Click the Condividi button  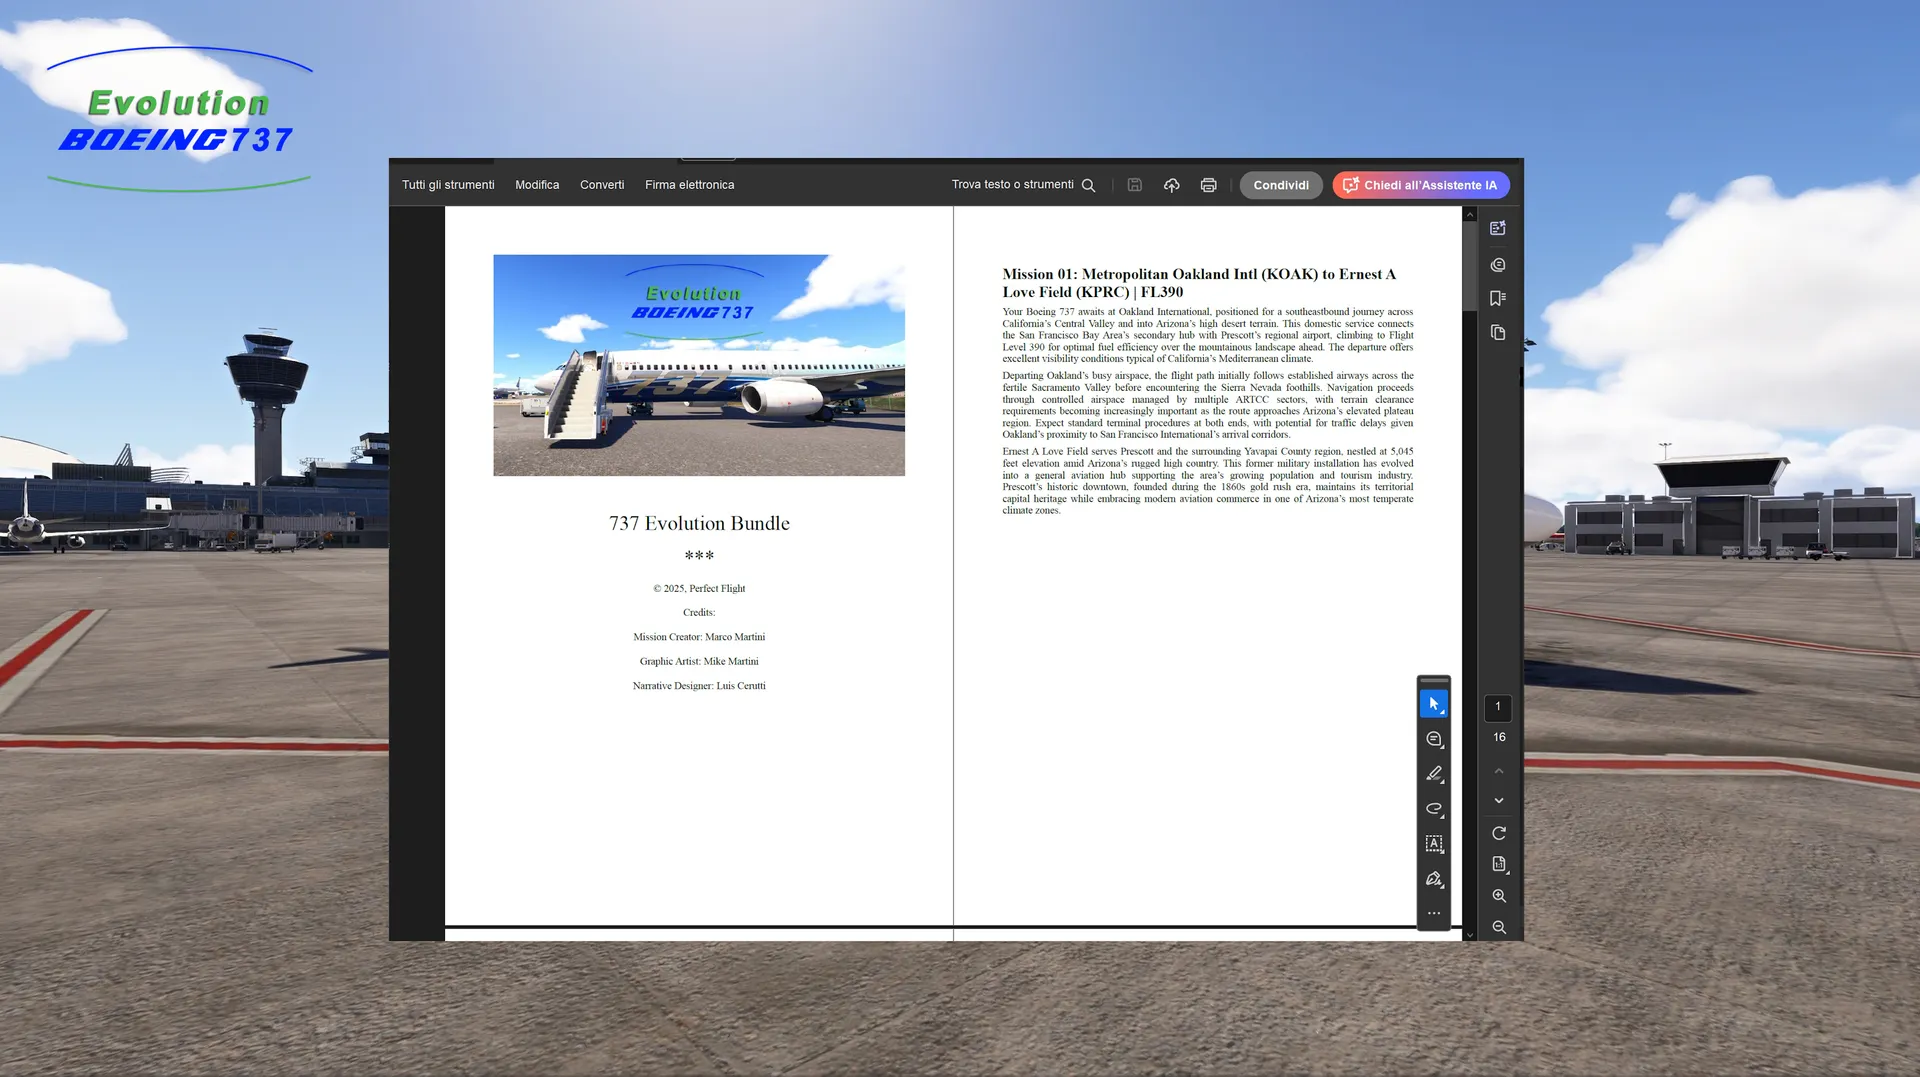1281,185
